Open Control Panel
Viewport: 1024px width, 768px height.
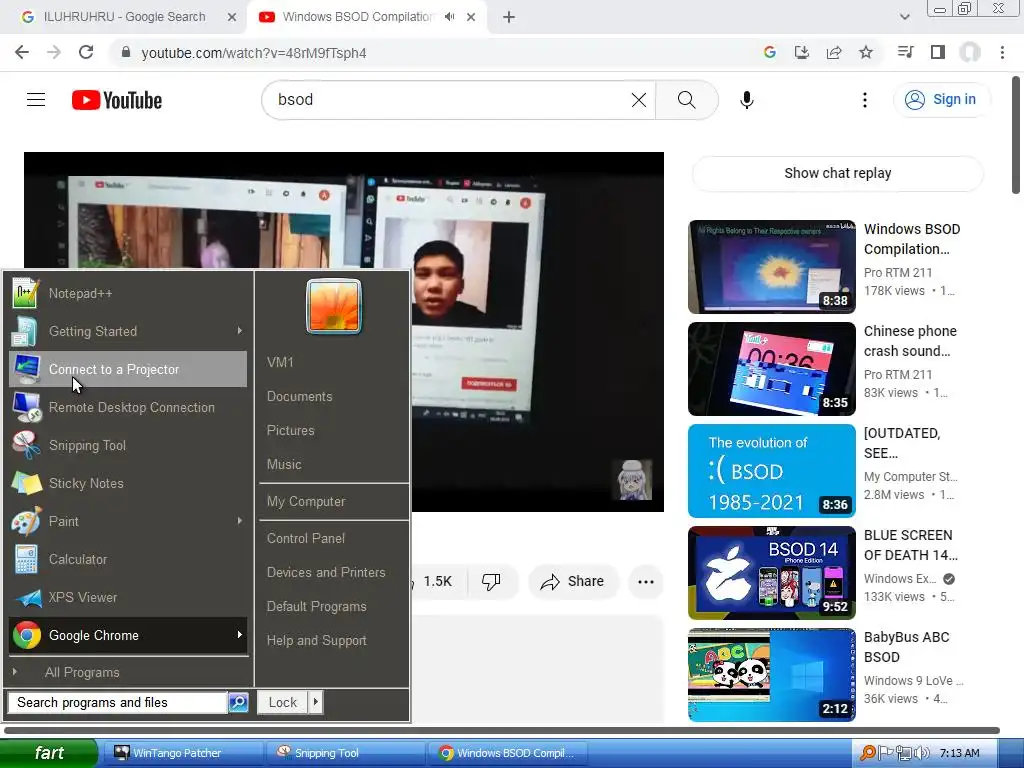306,538
